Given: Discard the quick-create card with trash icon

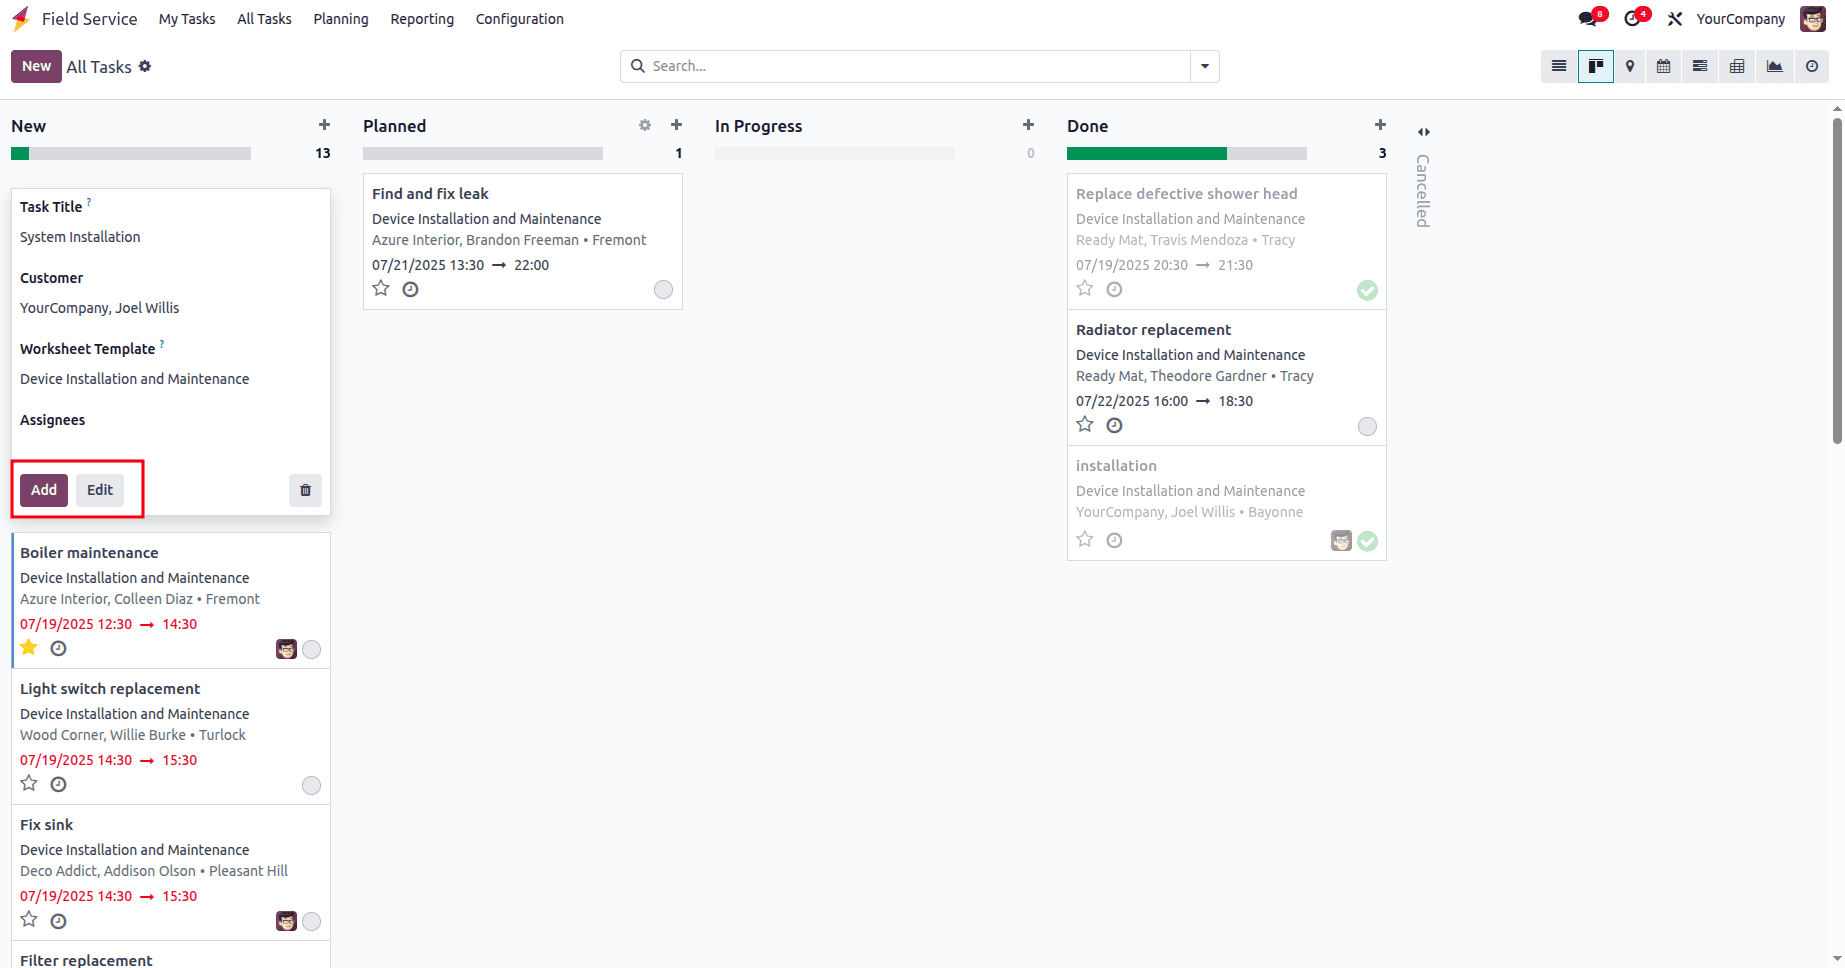Looking at the screenshot, I should click(306, 490).
